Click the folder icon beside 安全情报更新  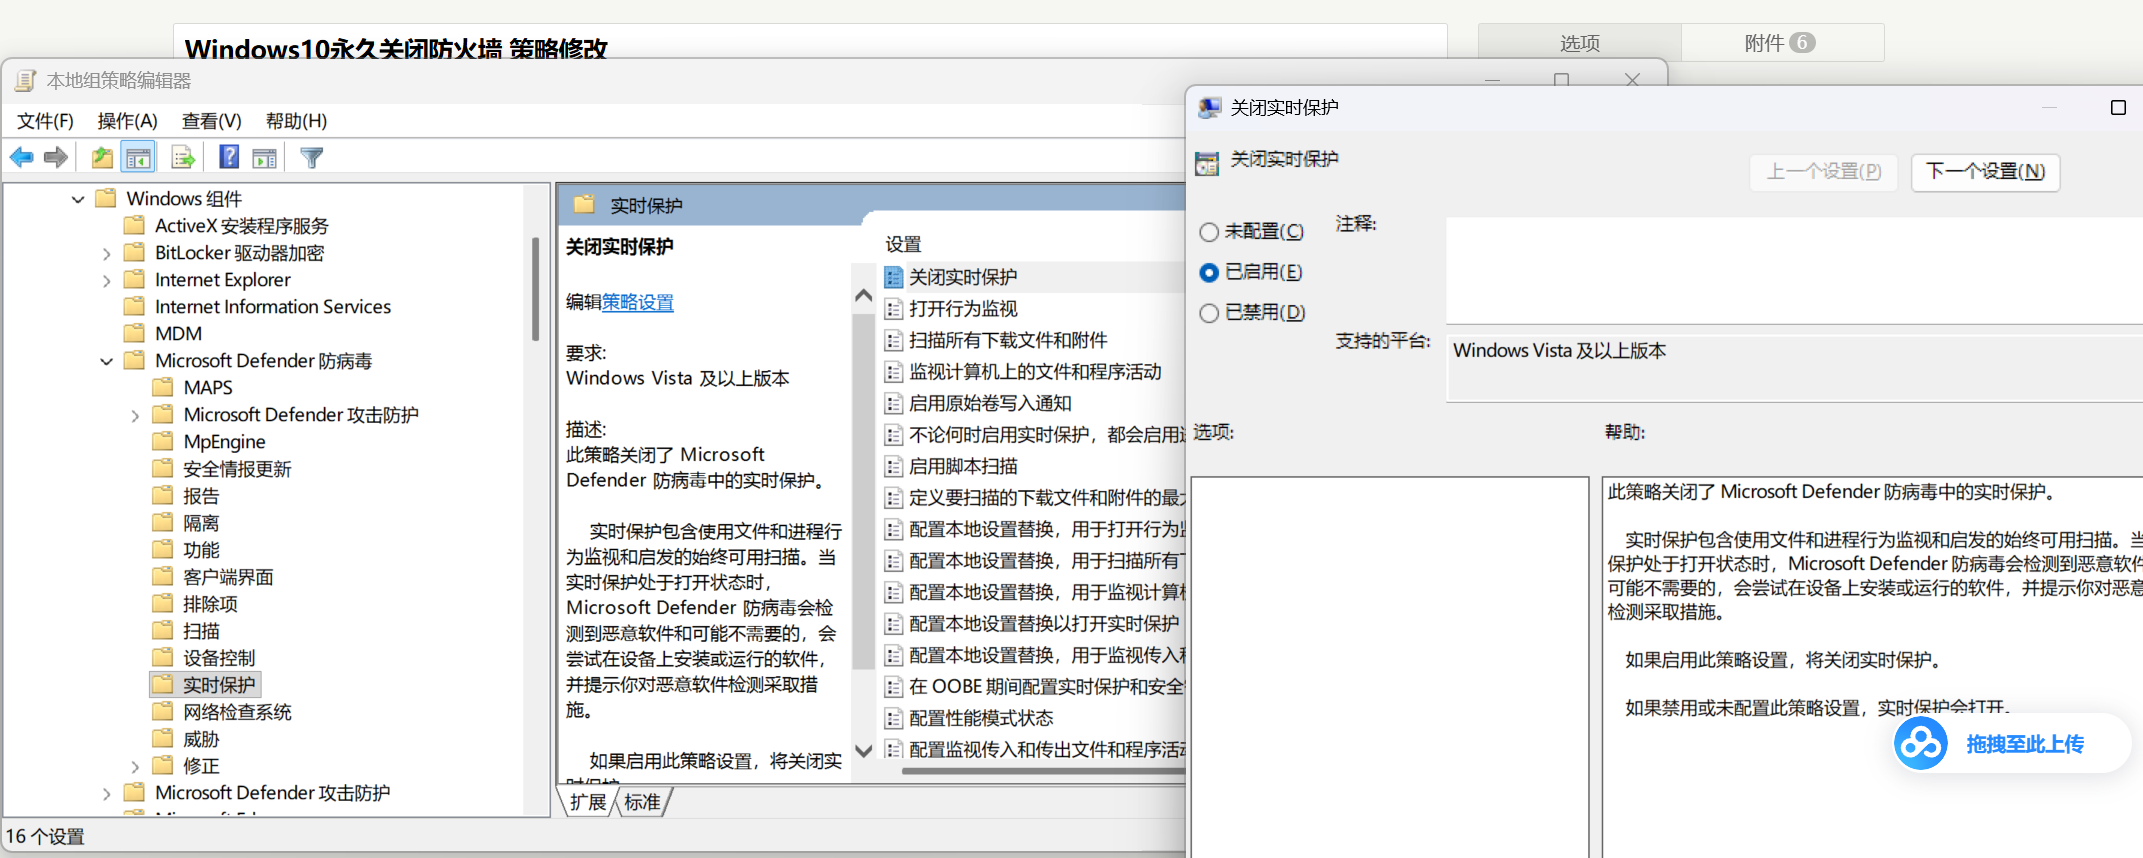coord(163,468)
